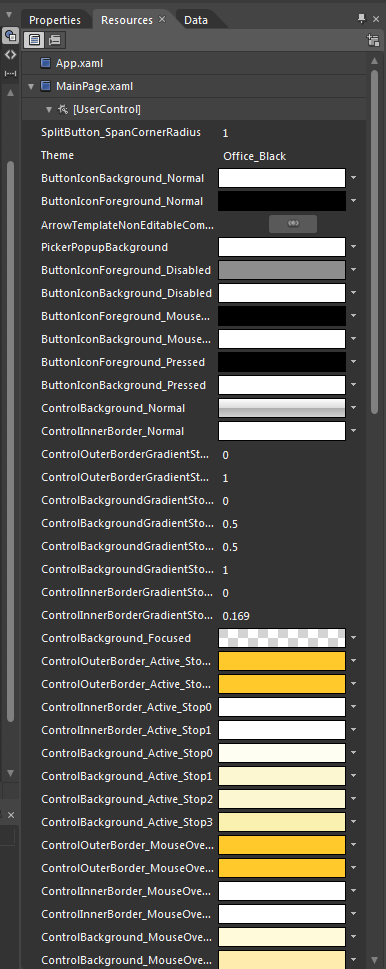The image size is (386, 969).
Task: Click the MainPage.xaml file icon
Action: (x=45, y=86)
